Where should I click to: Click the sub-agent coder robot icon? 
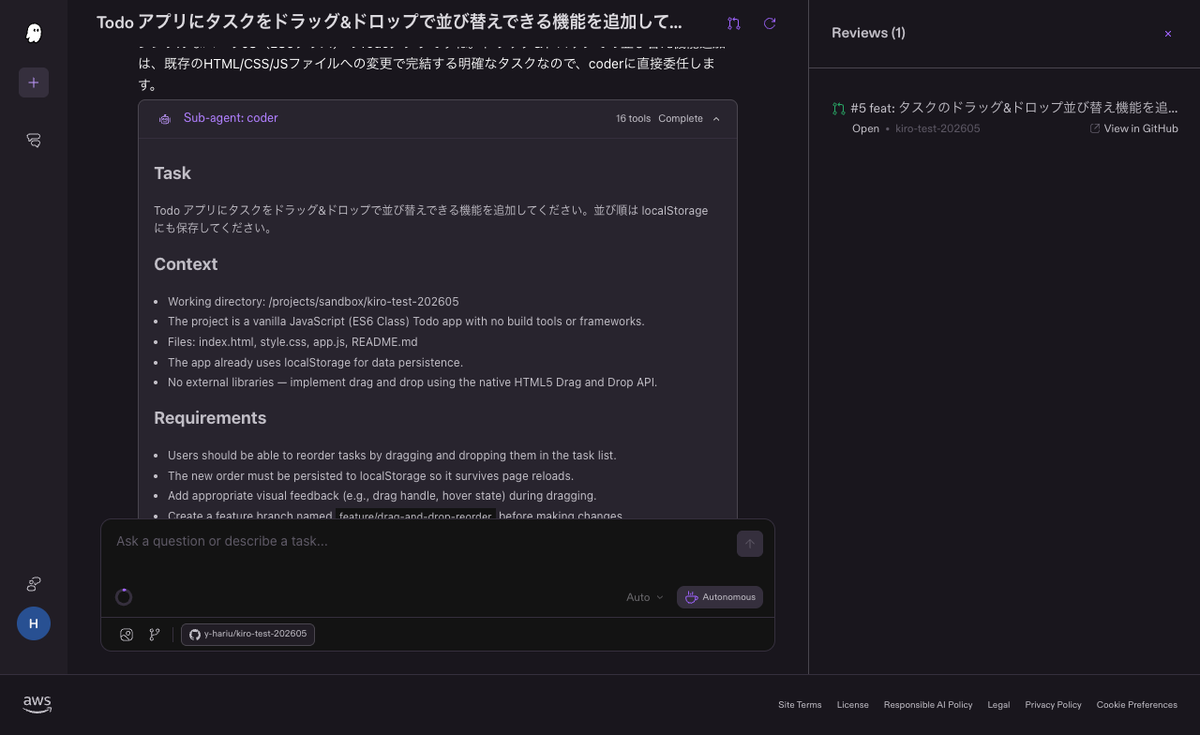165,118
